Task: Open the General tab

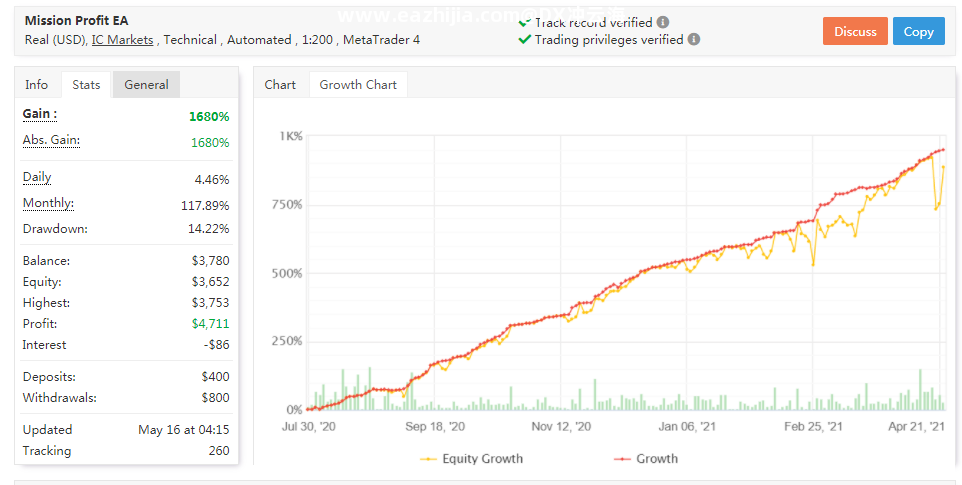Action: 146,85
